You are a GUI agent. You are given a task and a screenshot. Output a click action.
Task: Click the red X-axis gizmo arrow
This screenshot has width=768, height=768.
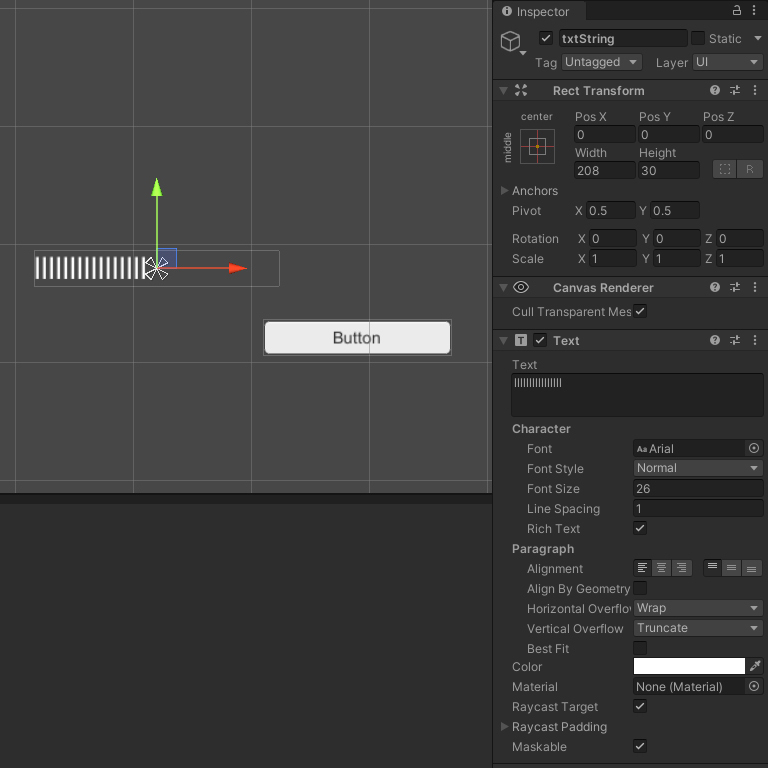[238, 268]
